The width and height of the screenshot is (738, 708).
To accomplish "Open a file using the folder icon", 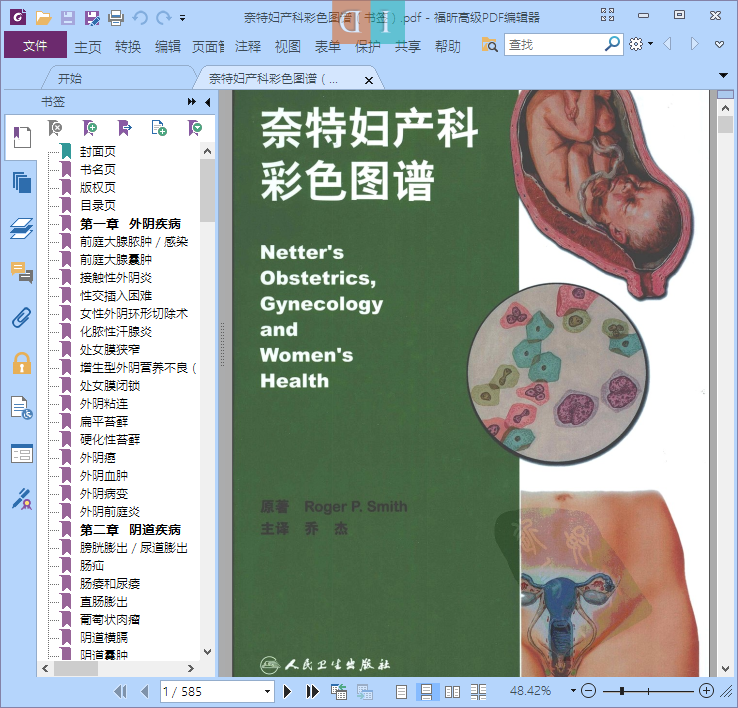I will [43, 18].
